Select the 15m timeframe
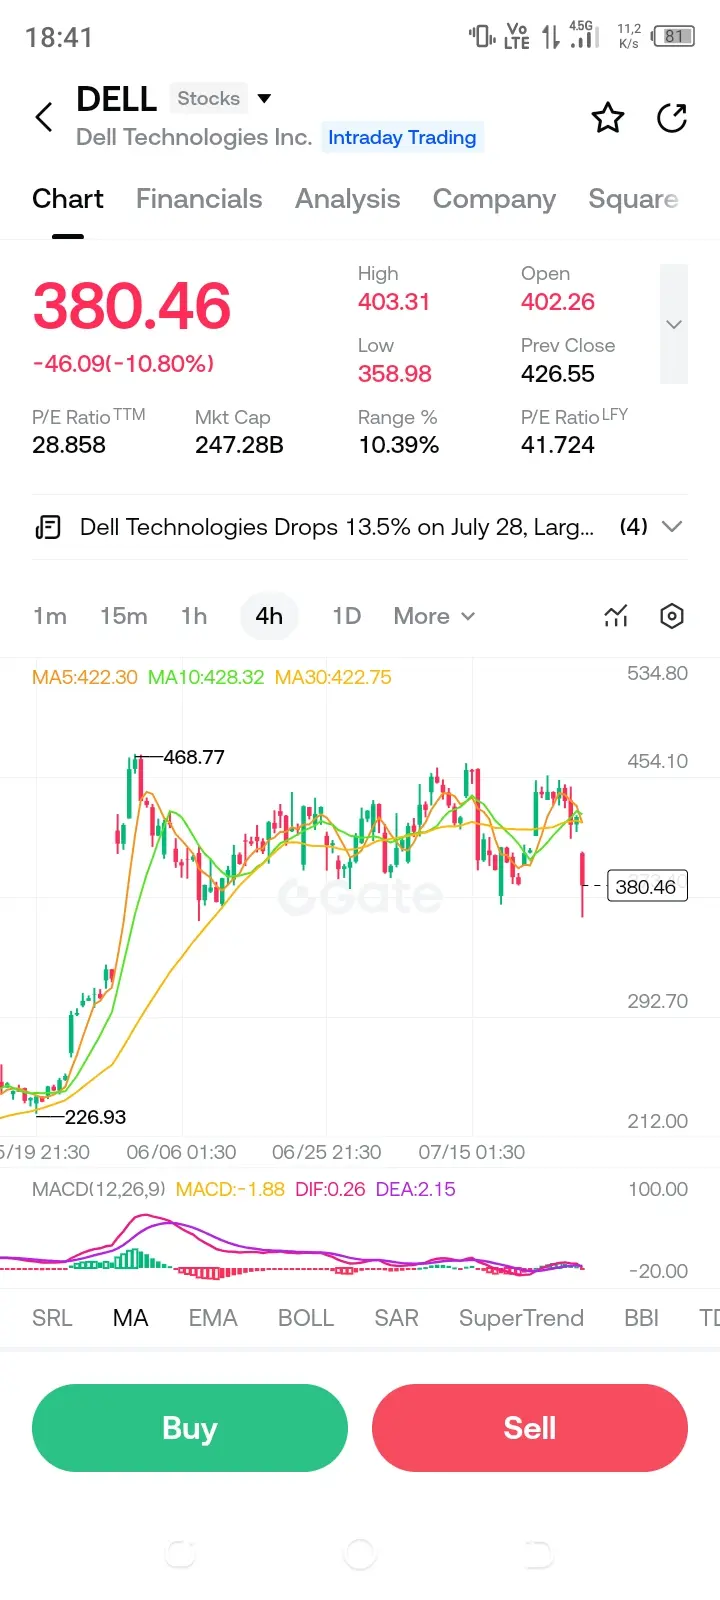 coord(124,616)
